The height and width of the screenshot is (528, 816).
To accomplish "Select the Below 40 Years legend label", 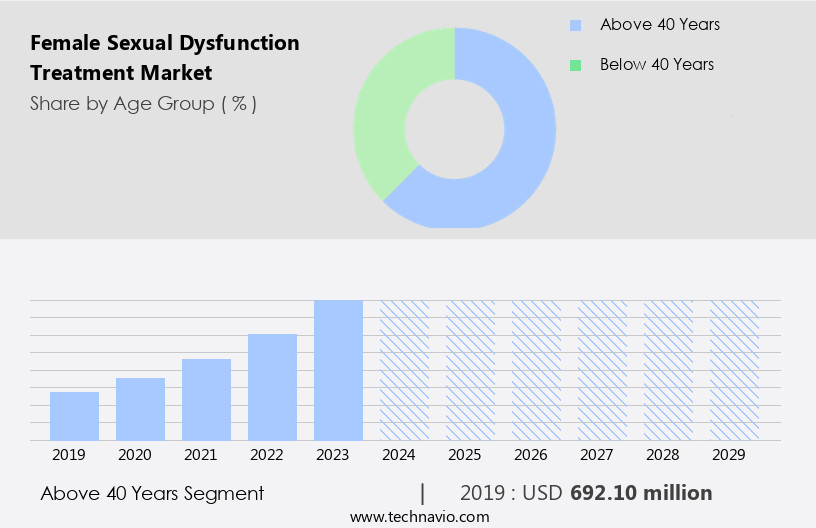I will tap(657, 65).
